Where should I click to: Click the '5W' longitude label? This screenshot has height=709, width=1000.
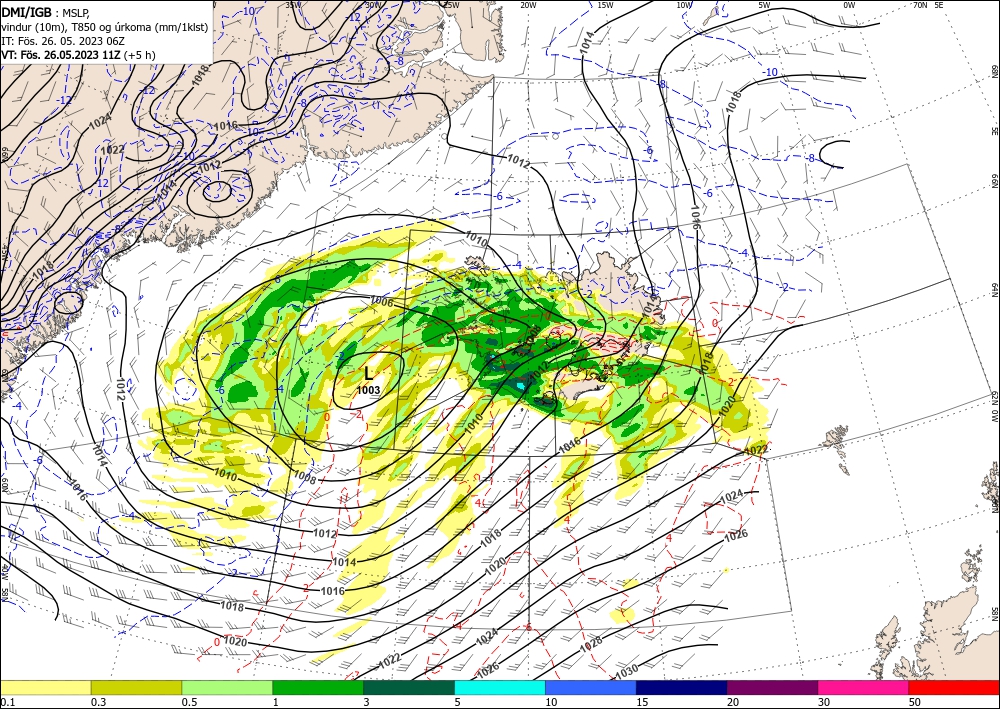click(765, 4)
